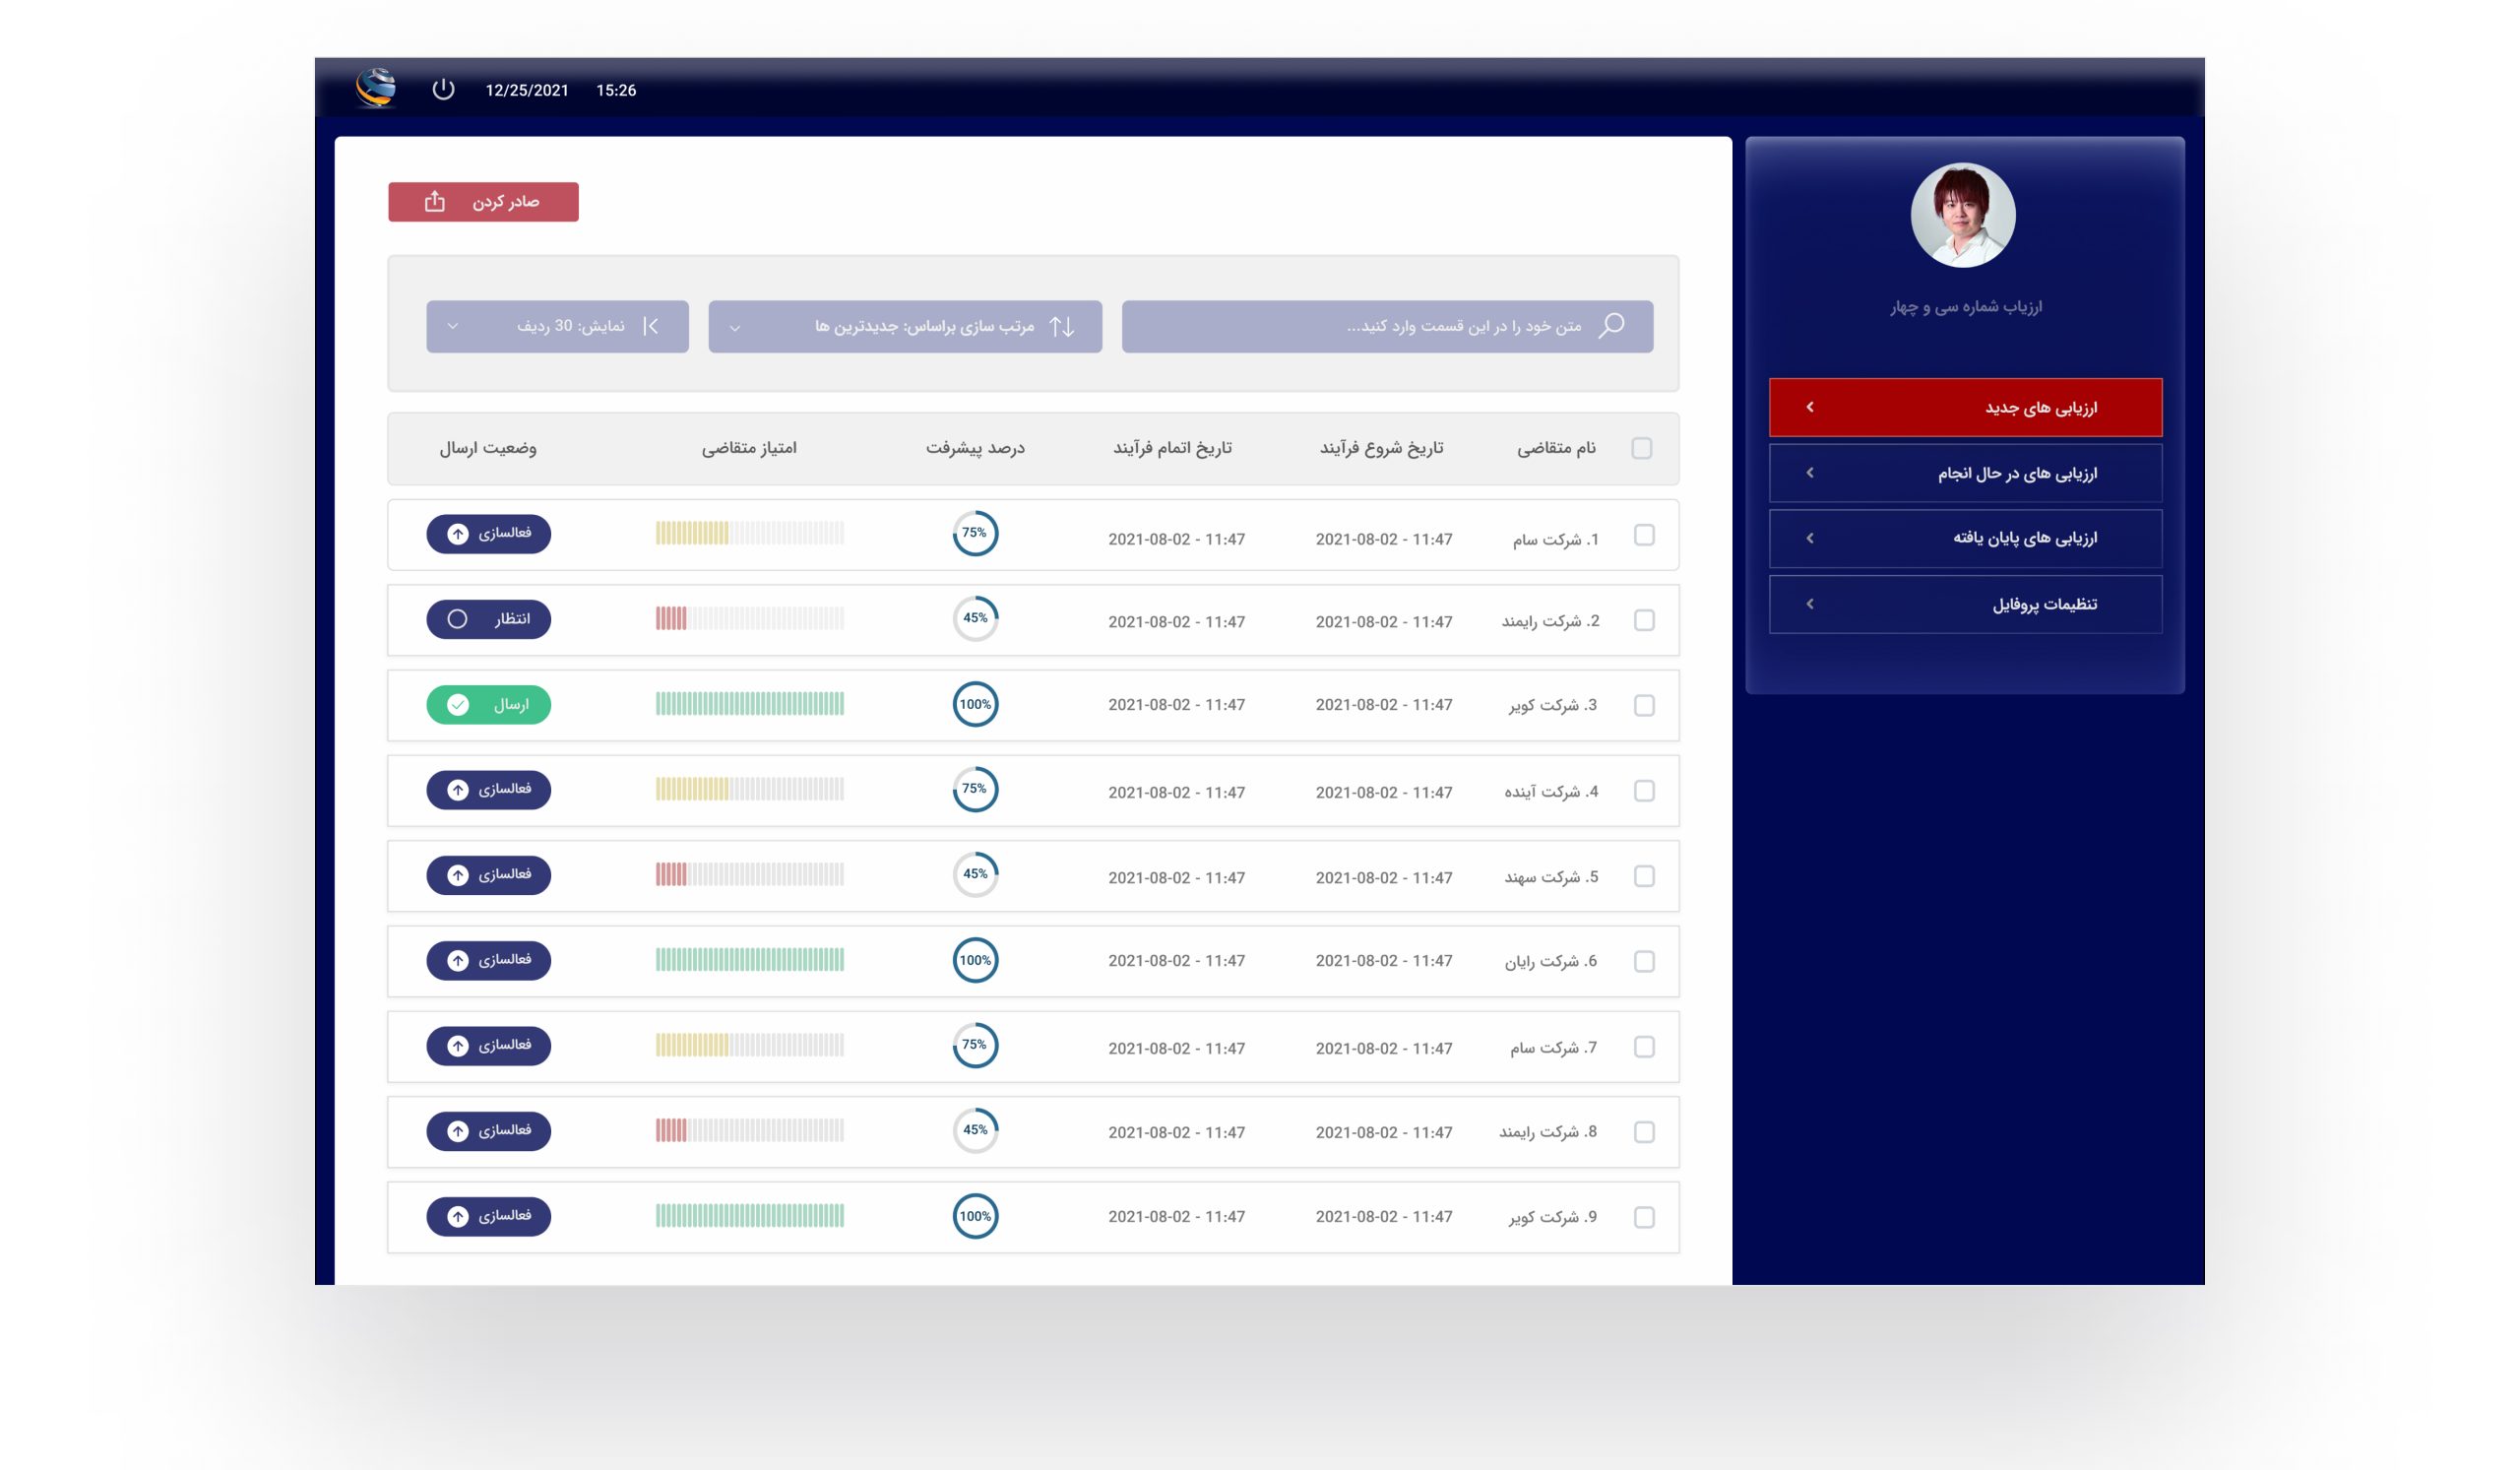Select checkbox for row 6 شرکت رایان
This screenshot has height=1470, width=2520.
click(1644, 961)
